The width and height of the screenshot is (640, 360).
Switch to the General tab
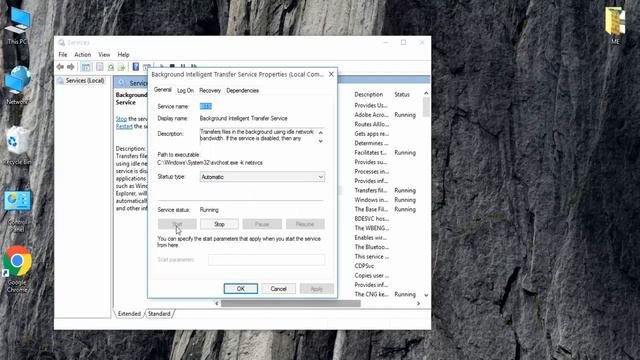162,90
